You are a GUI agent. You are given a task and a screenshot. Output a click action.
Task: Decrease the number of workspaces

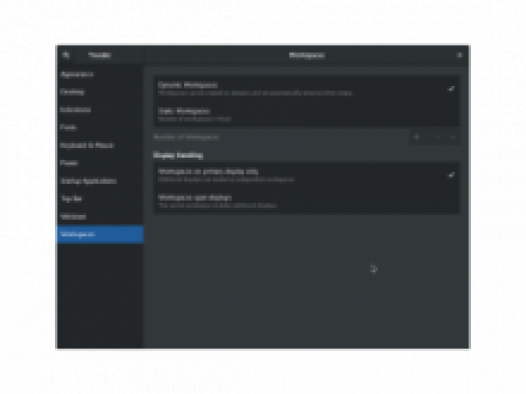[x=438, y=137]
